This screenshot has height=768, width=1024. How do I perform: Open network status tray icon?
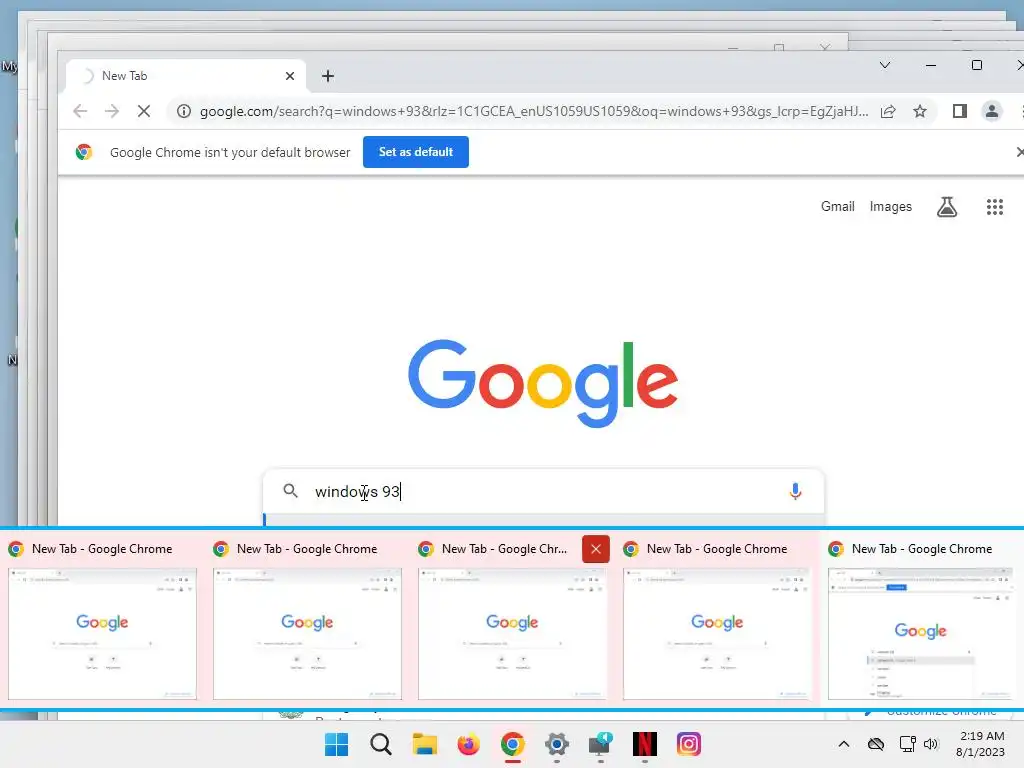pyautogui.click(x=907, y=744)
